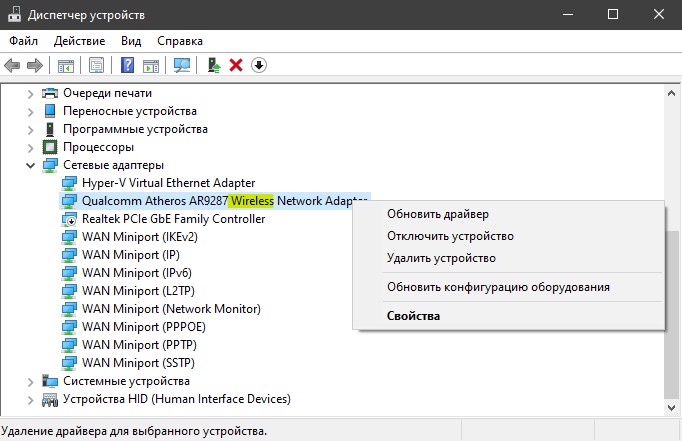Image resolution: width=682 pixels, height=441 pixels.
Task: Click the vertical scrollbar thumb
Action: 671,314
